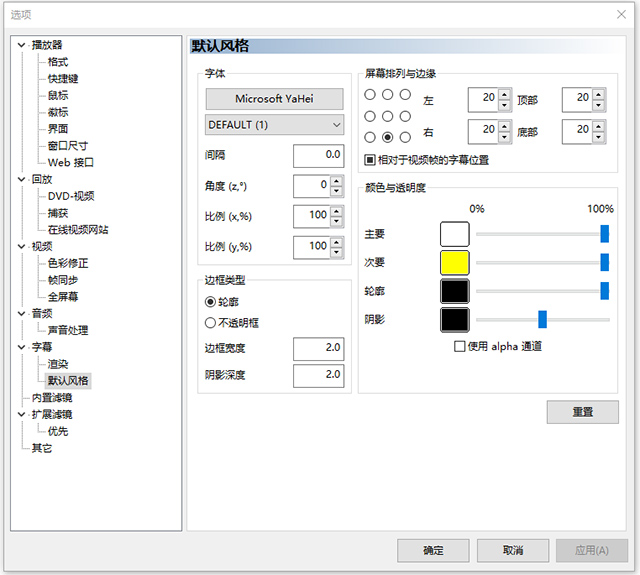The height and width of the screenshot is (575, 640).
Task: Increase 比例 (y,%) with up arrow
Action: (x=336, y=243)
